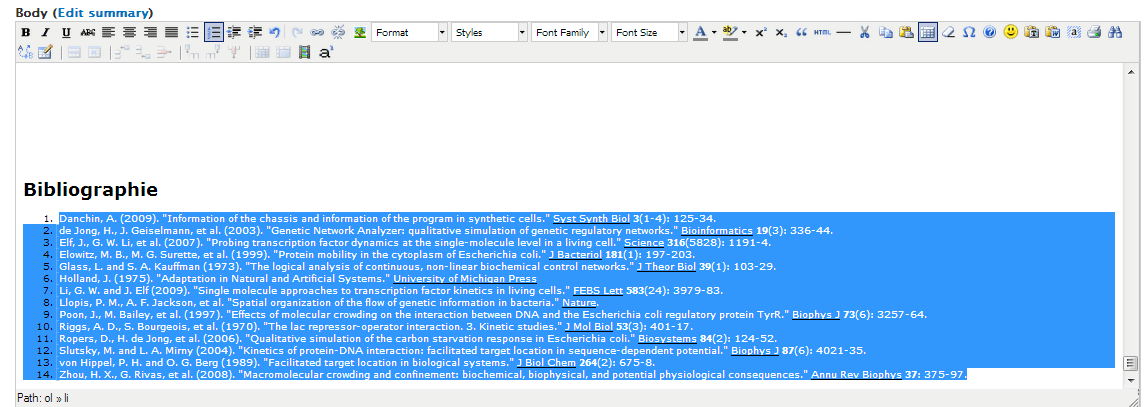Toggle italic text style

click(x=44, y=33)
